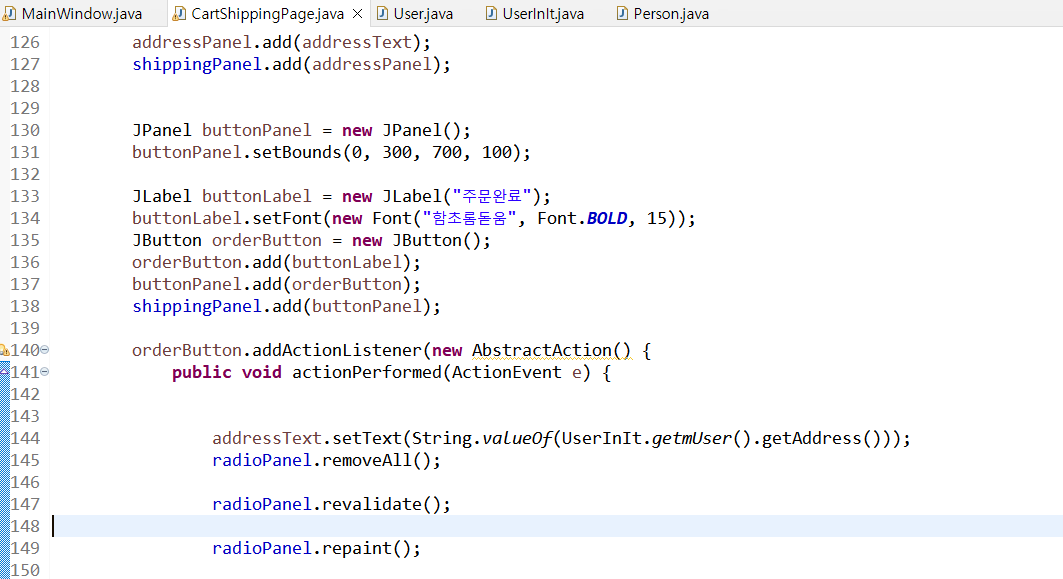Collapse the code fold at line 140

pyautogui.click(x=45, y=350)
